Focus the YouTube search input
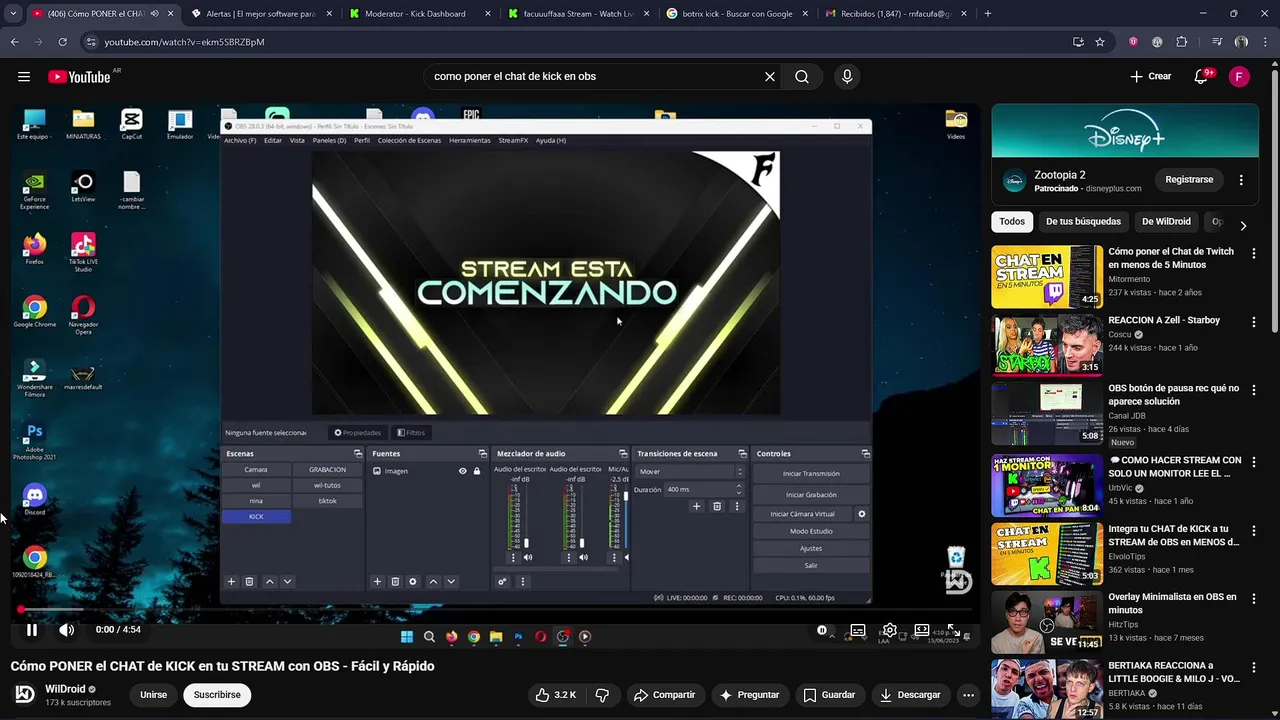Image resolution: width=1280 pixels, height=720 pixels. (594, 77)
